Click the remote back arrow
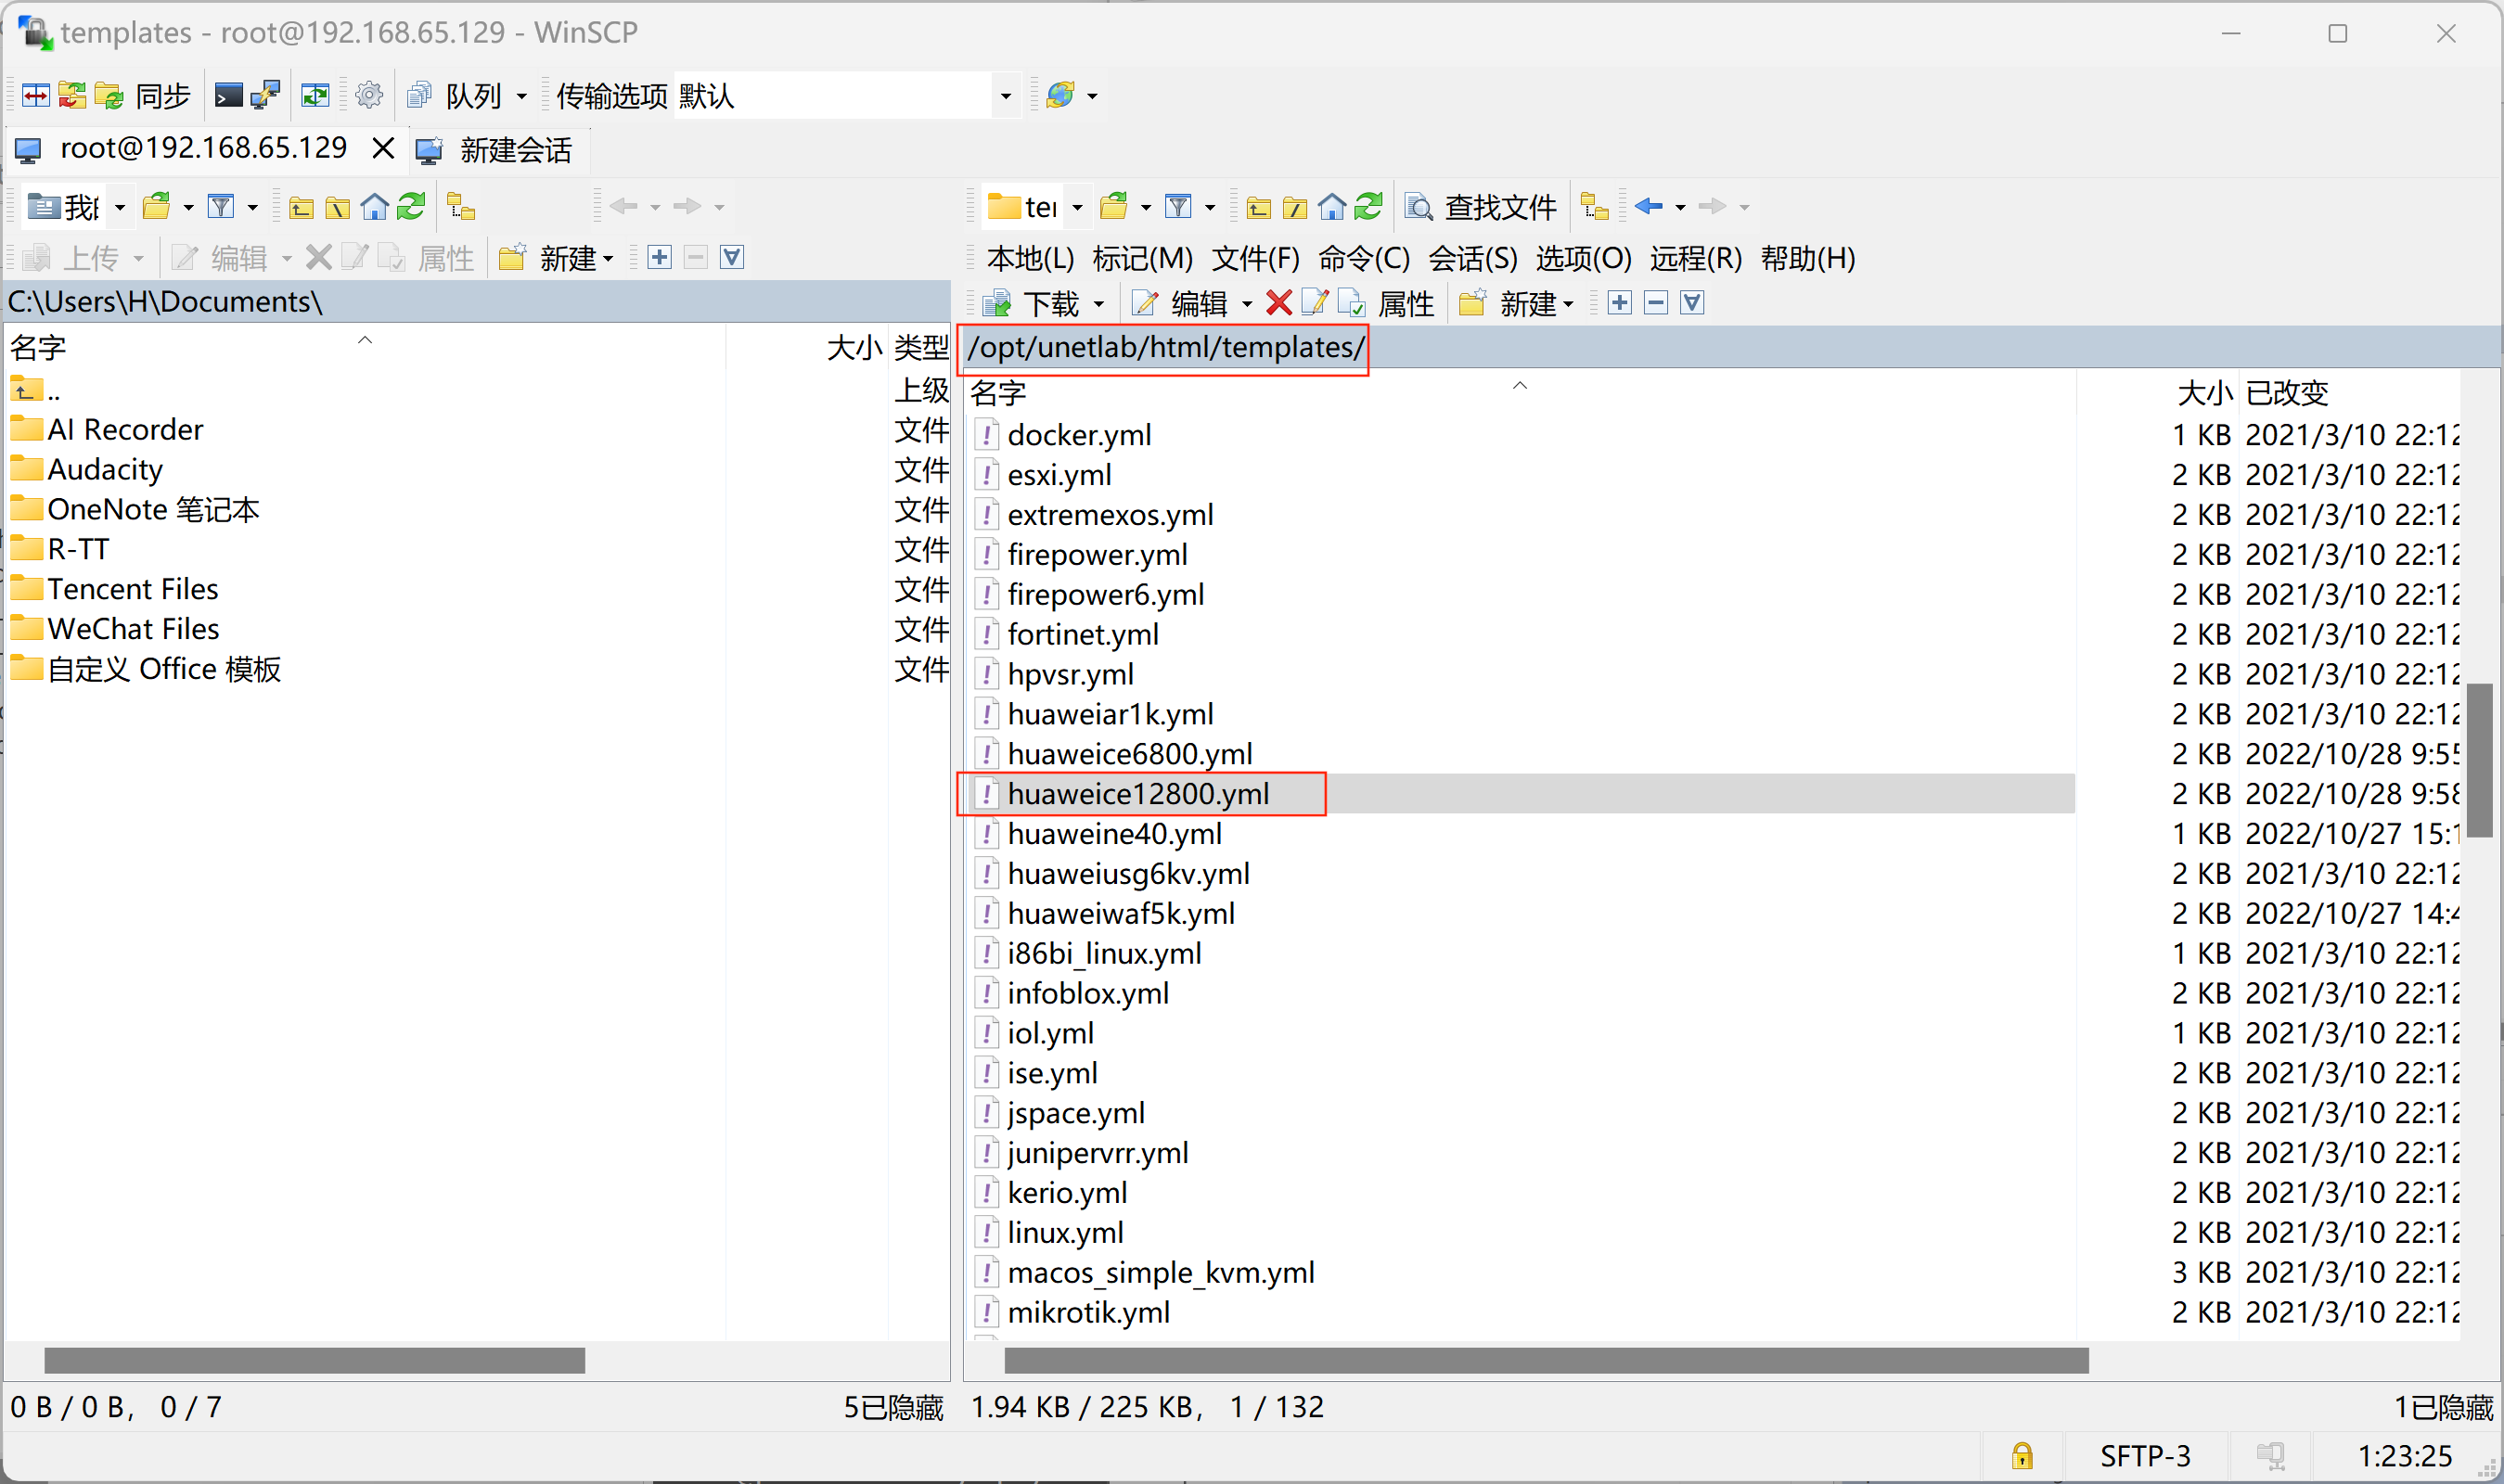The image size is (2504, 1484). click(x=1648, y=206)
